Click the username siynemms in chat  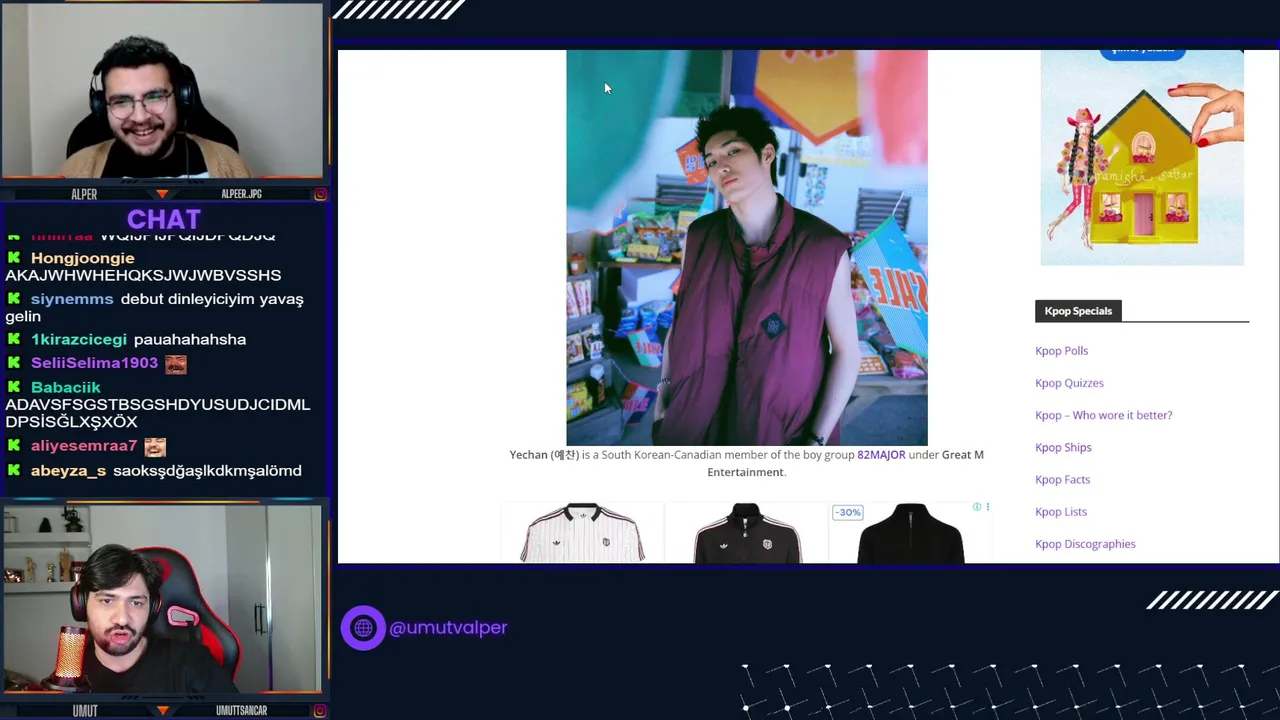click(x=72, y=299)
